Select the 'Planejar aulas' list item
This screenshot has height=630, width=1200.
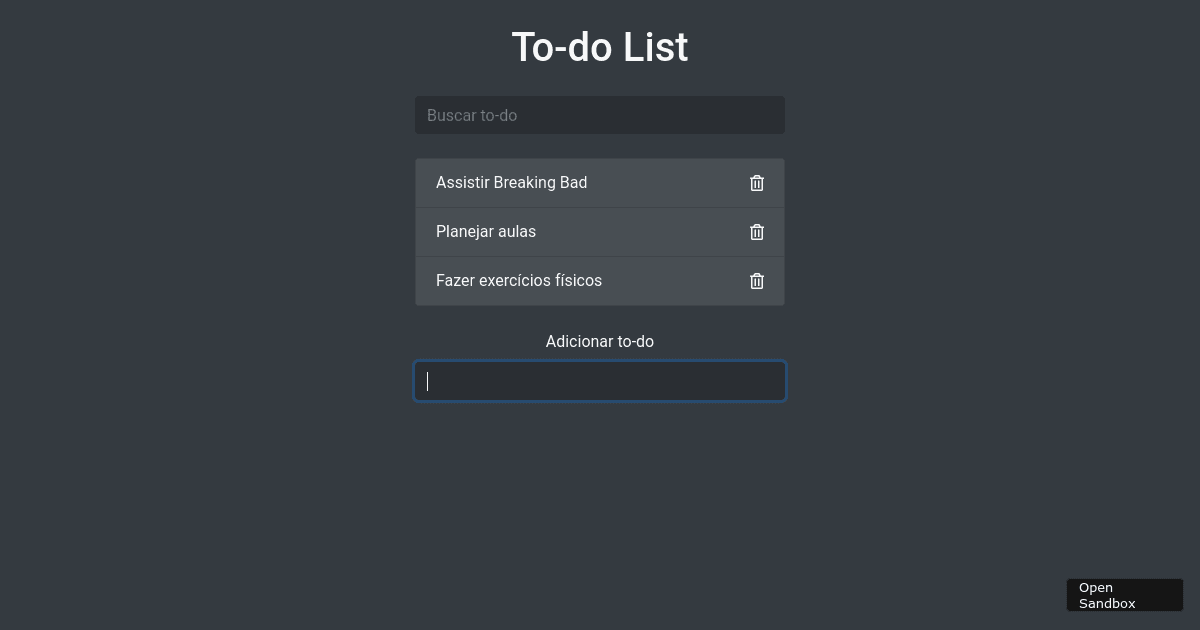tap(486, 232)
